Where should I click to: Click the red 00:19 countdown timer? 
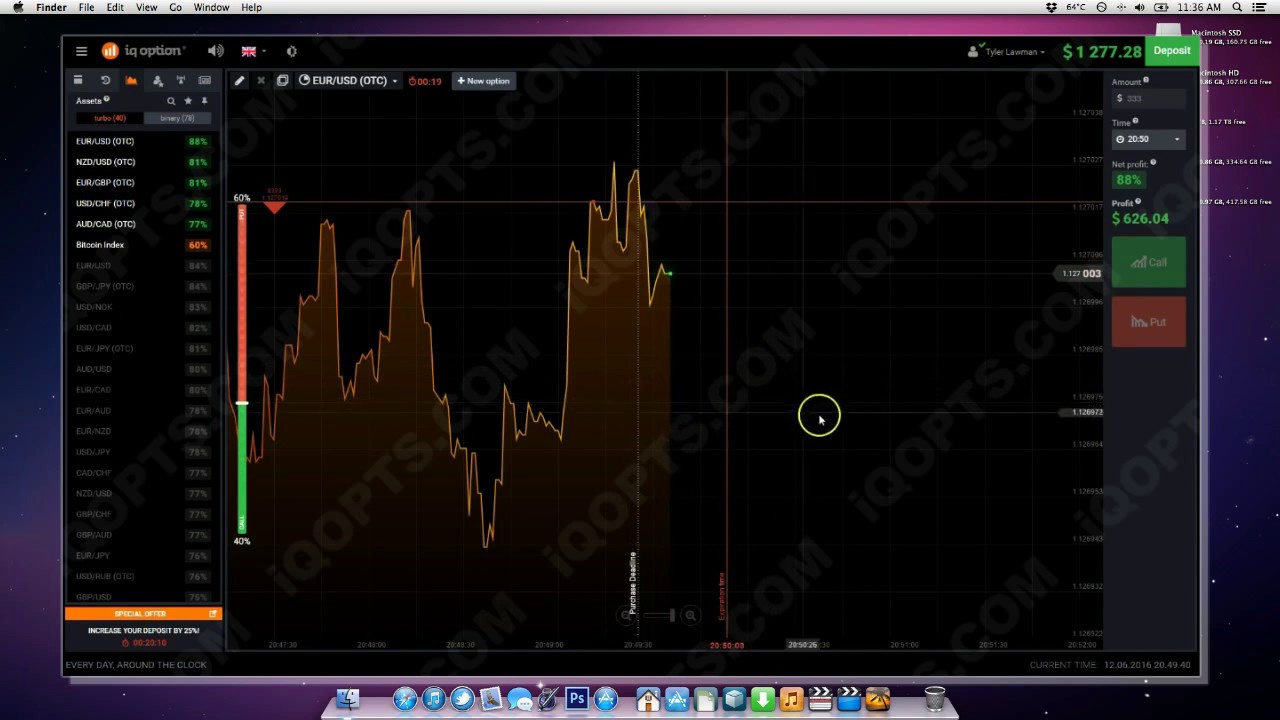425,81
